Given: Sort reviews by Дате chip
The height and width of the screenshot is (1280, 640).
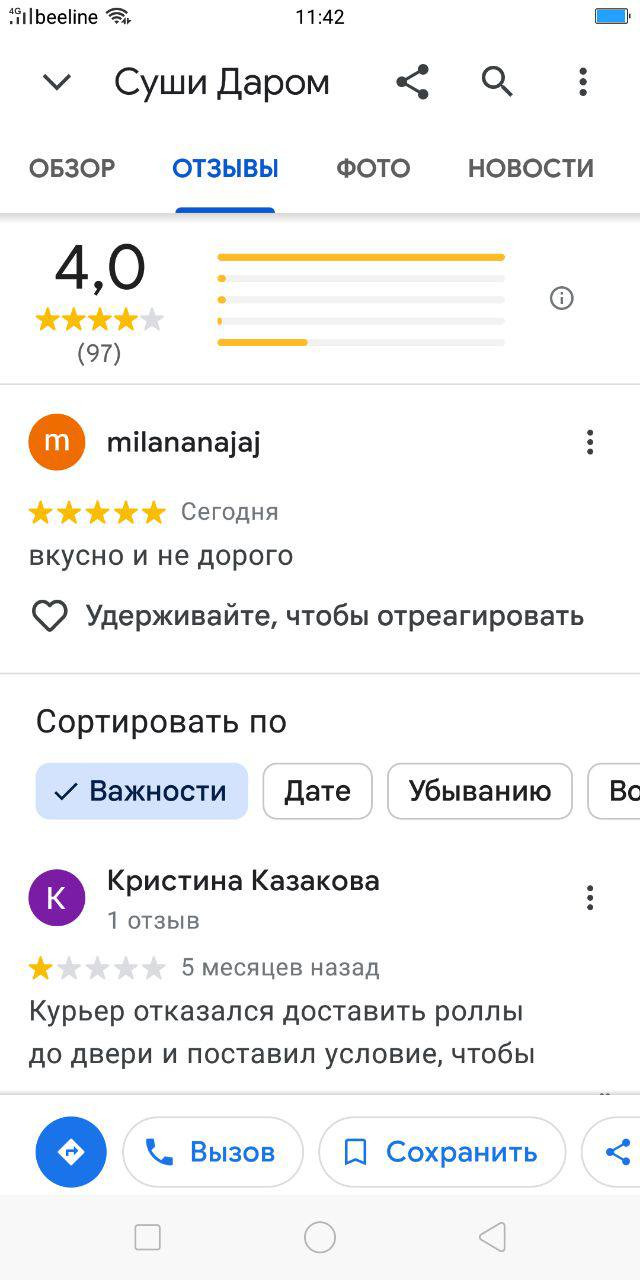Looking at the screenshot, I should (x=317, y=791).
